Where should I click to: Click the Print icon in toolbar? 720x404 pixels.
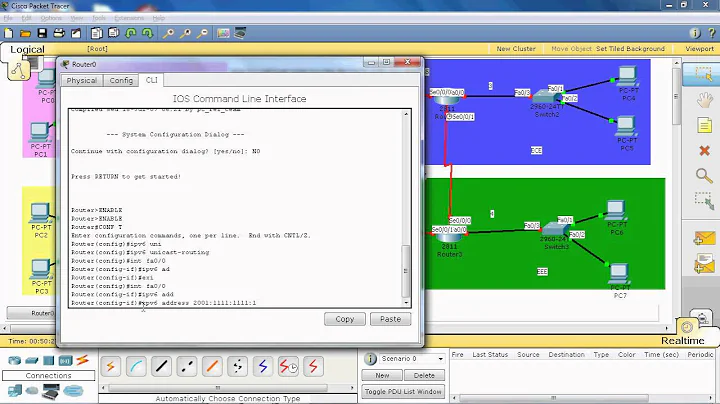point(59,33)
